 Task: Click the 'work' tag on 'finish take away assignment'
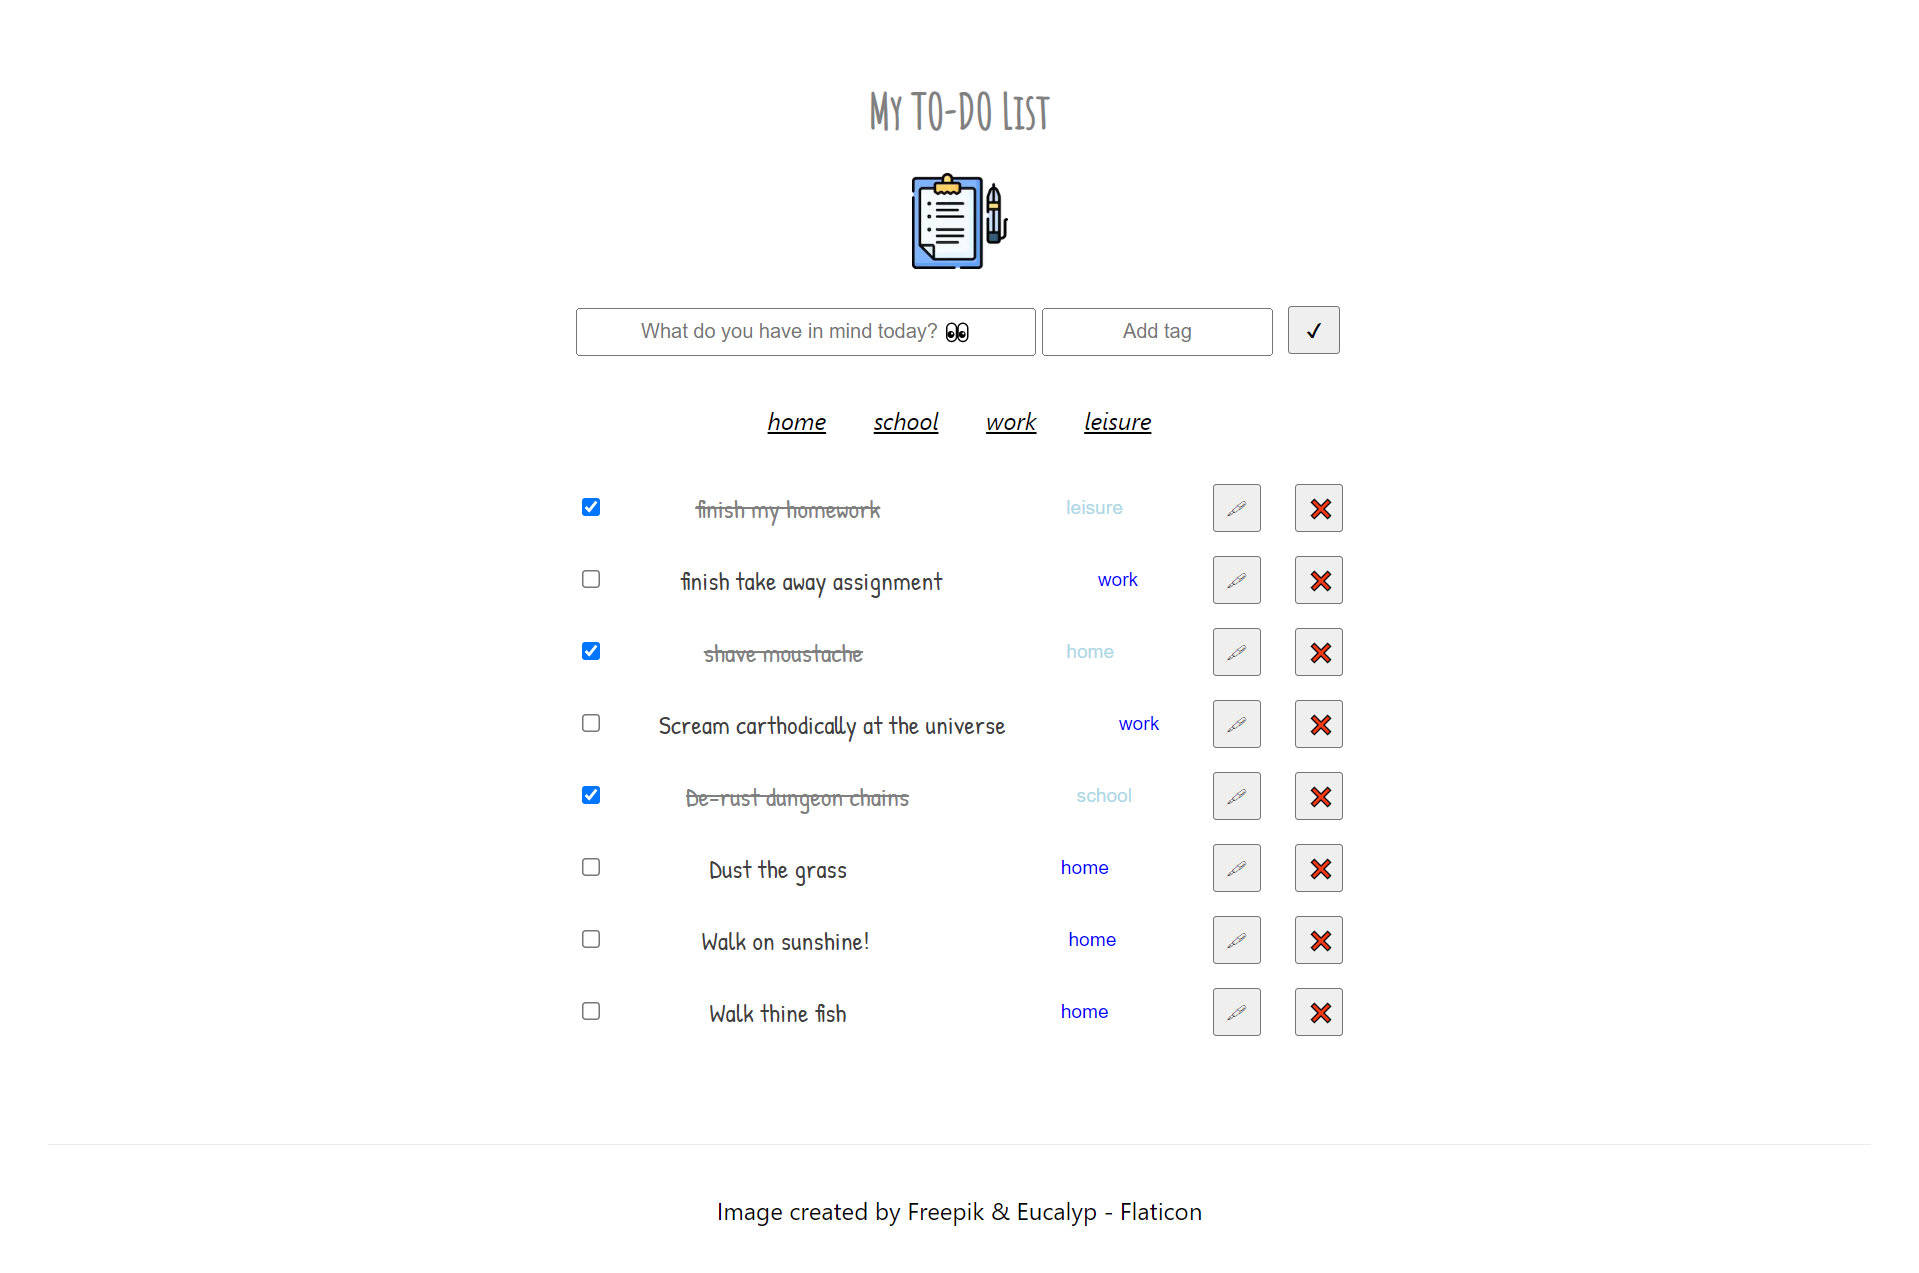point(1117,580)
